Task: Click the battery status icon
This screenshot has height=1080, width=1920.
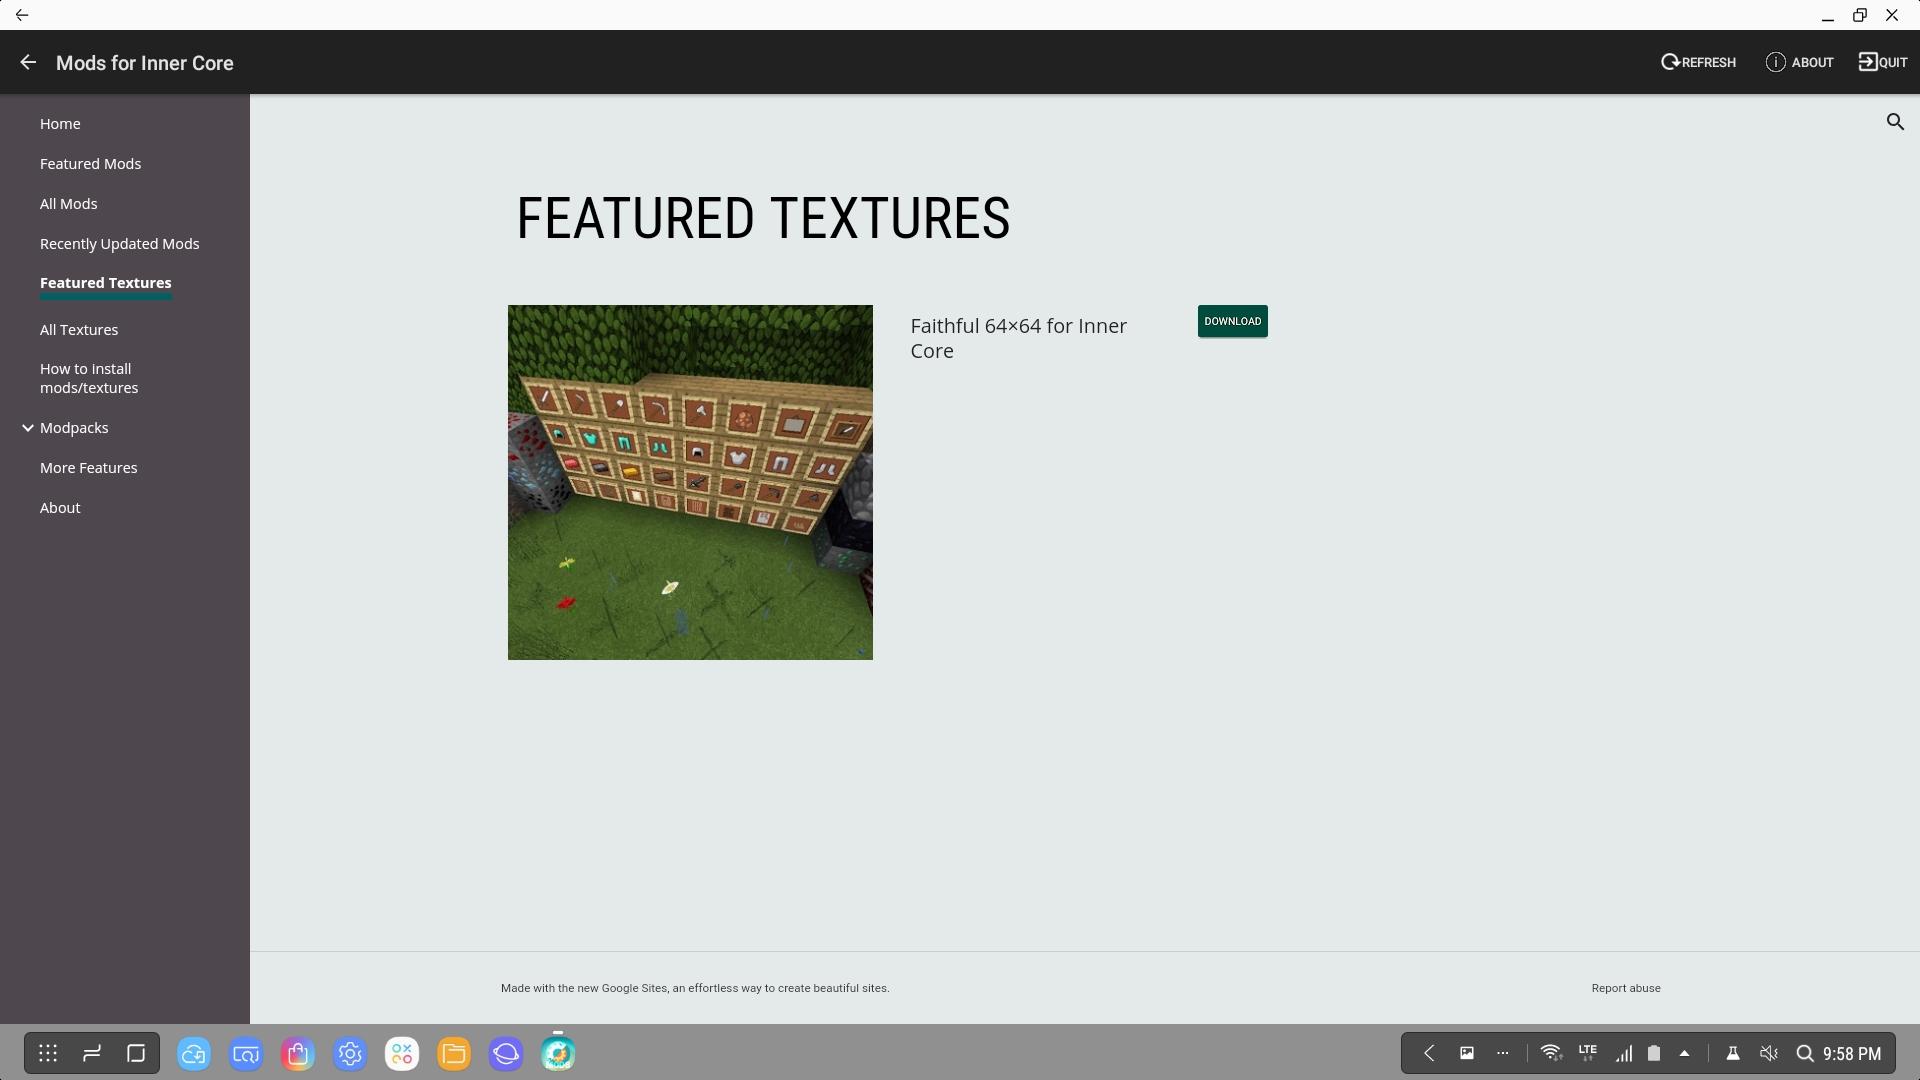Action: [x=1654, y=1053]
